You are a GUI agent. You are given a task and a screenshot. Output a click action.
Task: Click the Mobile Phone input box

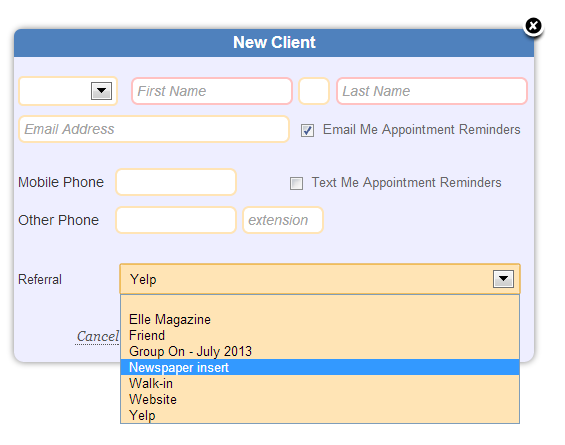click(x=176, y=182)
